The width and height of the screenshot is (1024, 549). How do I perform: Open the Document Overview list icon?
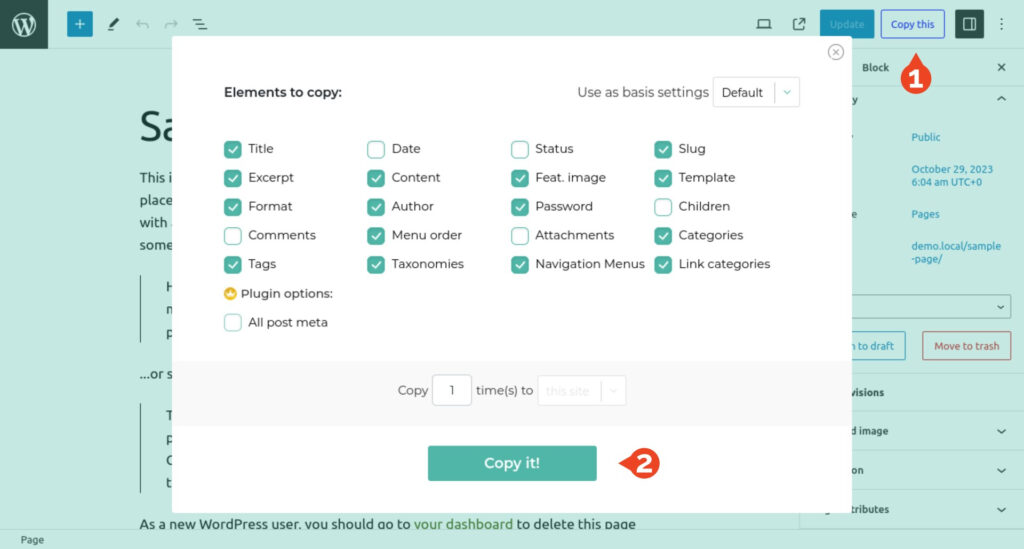200,24
